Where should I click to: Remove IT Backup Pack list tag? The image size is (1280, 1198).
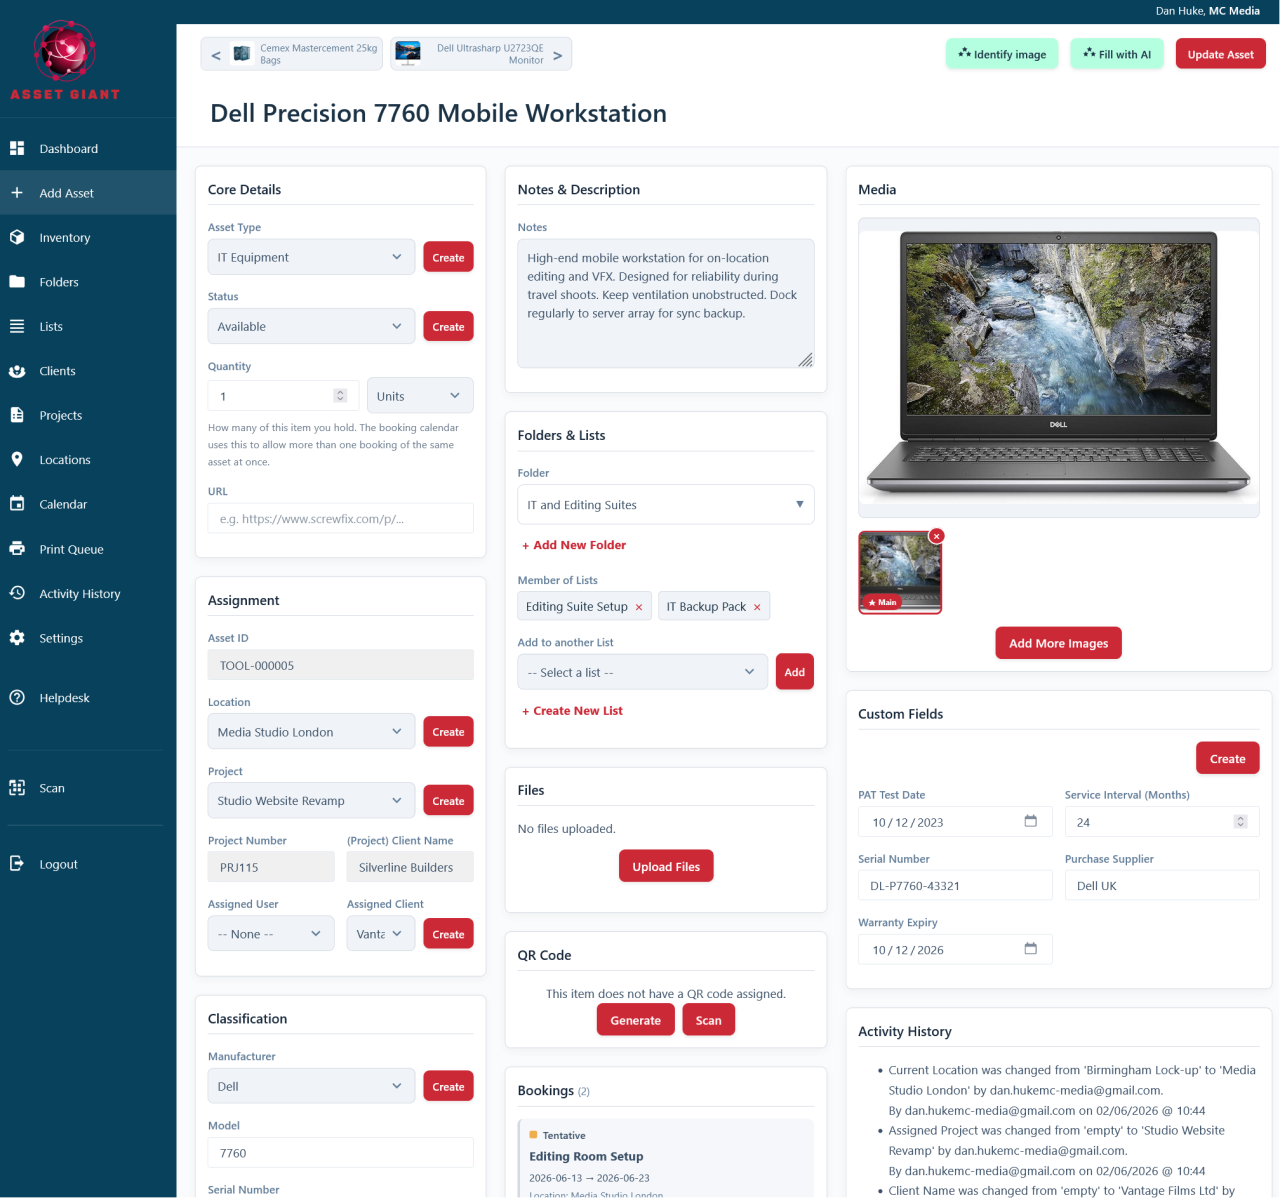pos(757,607)
